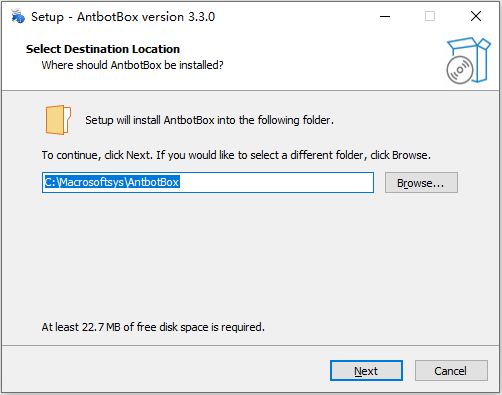The width and height of the screenshot is (502, 395).
Task: Click the yellow folder icon
Action: click(x=58, y=120)
